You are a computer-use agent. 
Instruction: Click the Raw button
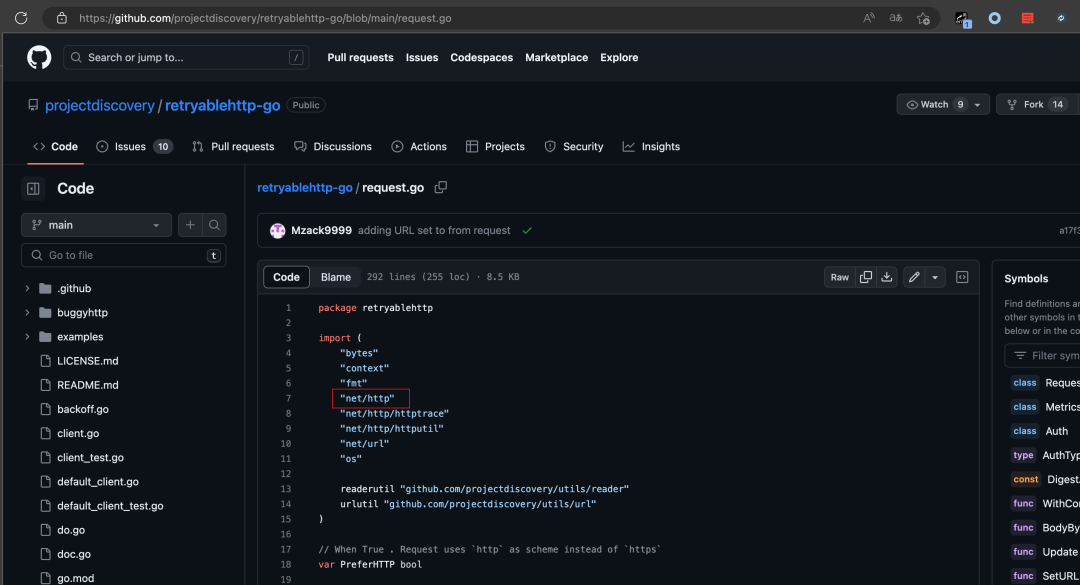pyautogui.click(x=840, y=277)
